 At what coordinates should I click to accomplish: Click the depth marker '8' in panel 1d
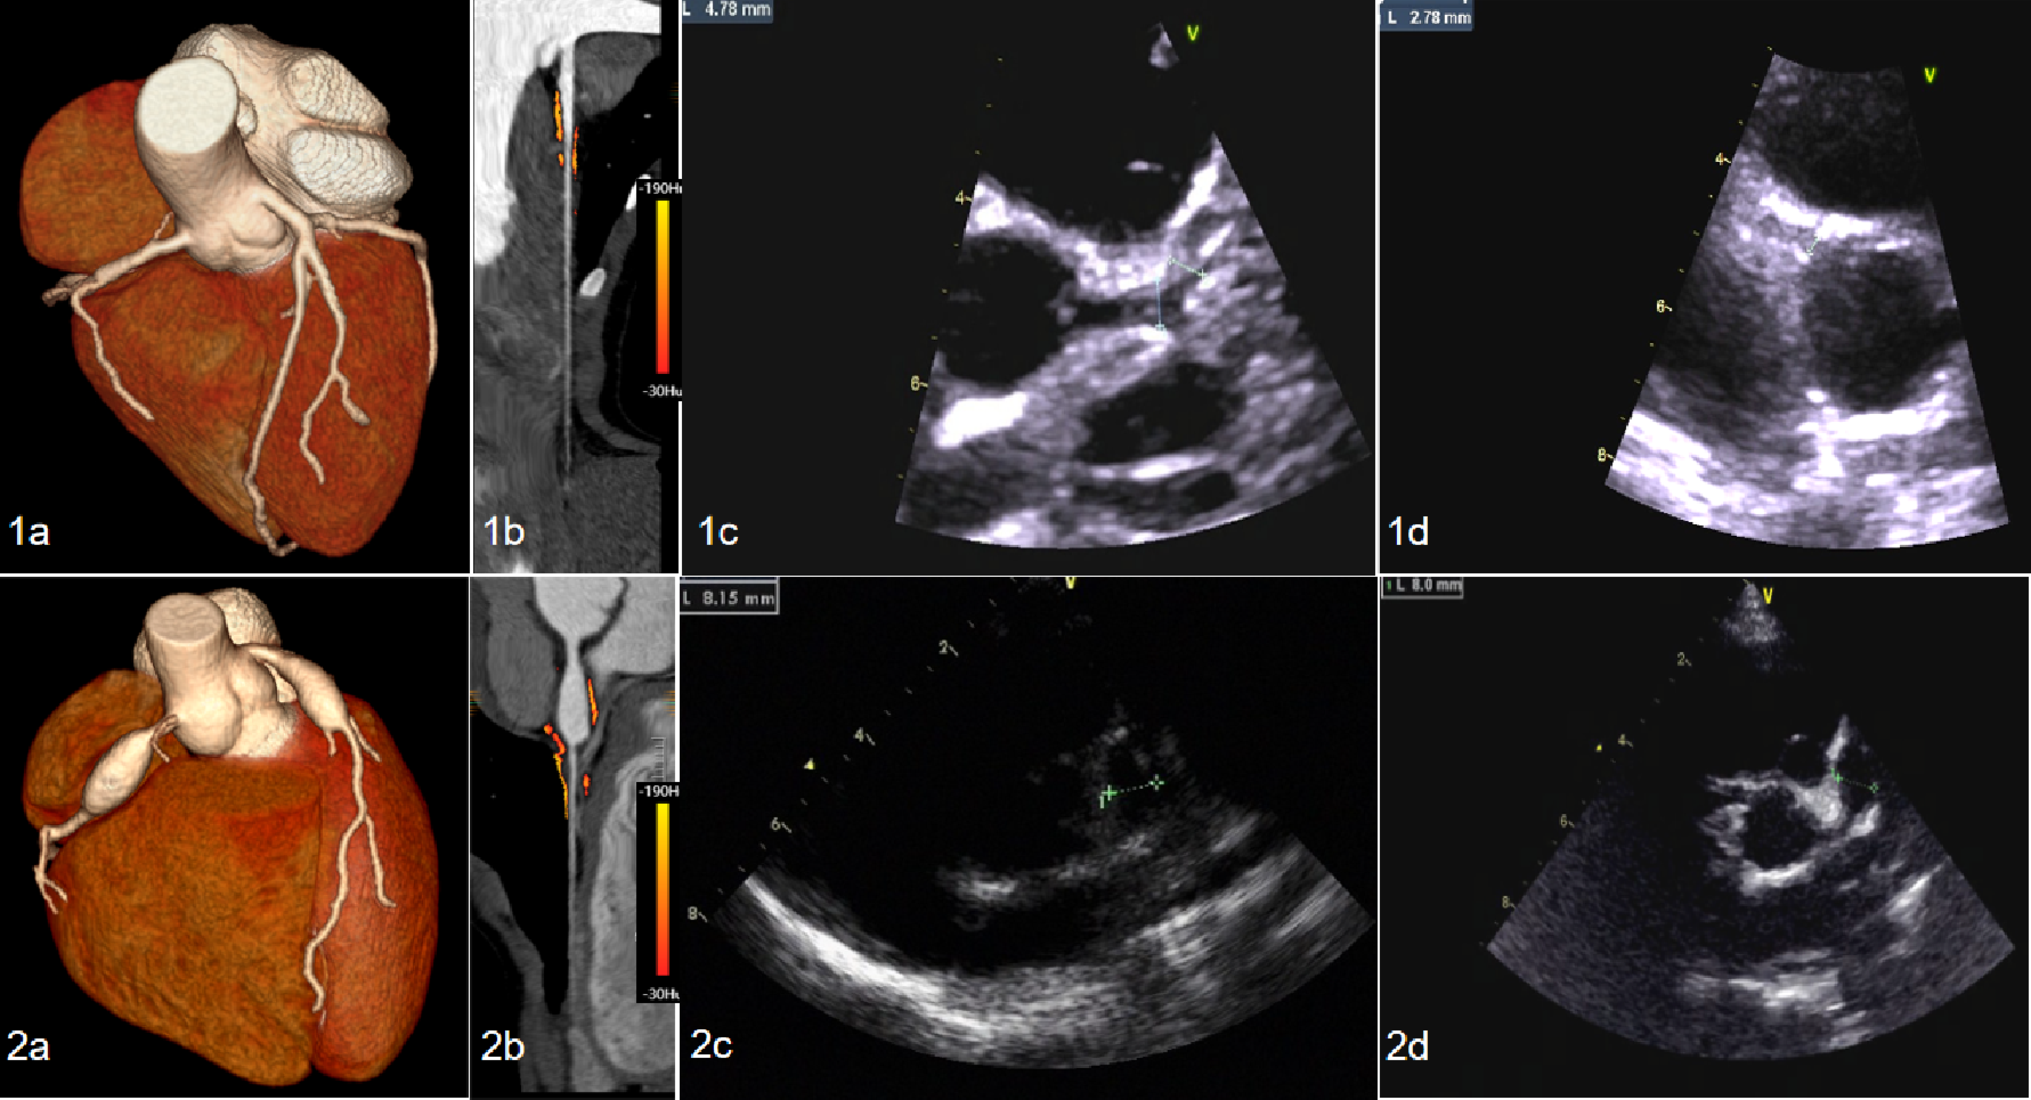point(1603,456)
